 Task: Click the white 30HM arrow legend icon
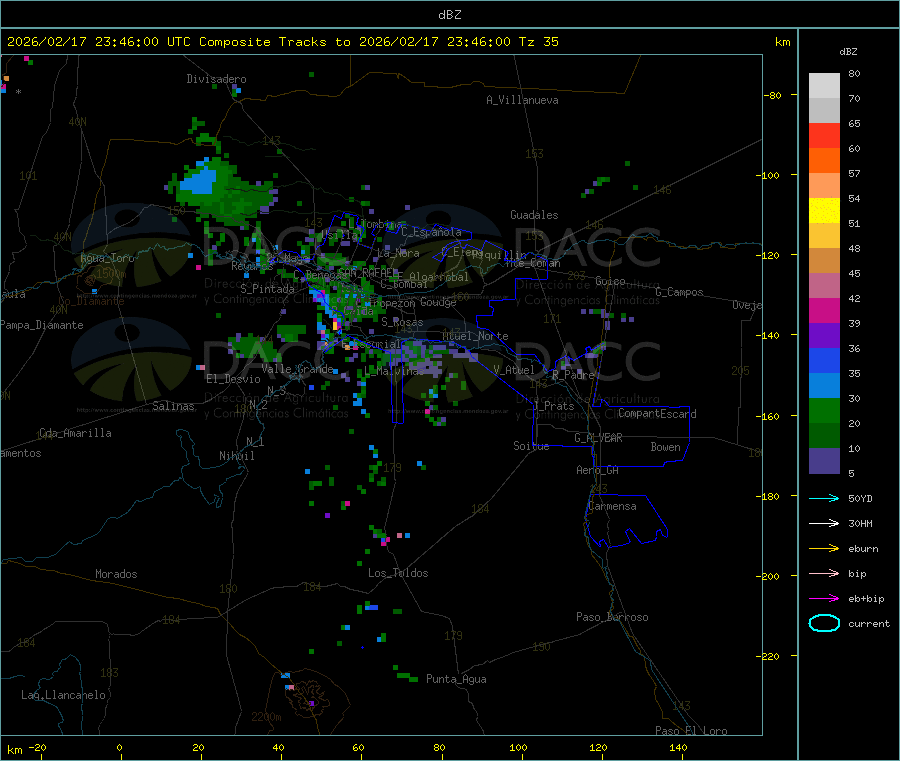point(824,523)
